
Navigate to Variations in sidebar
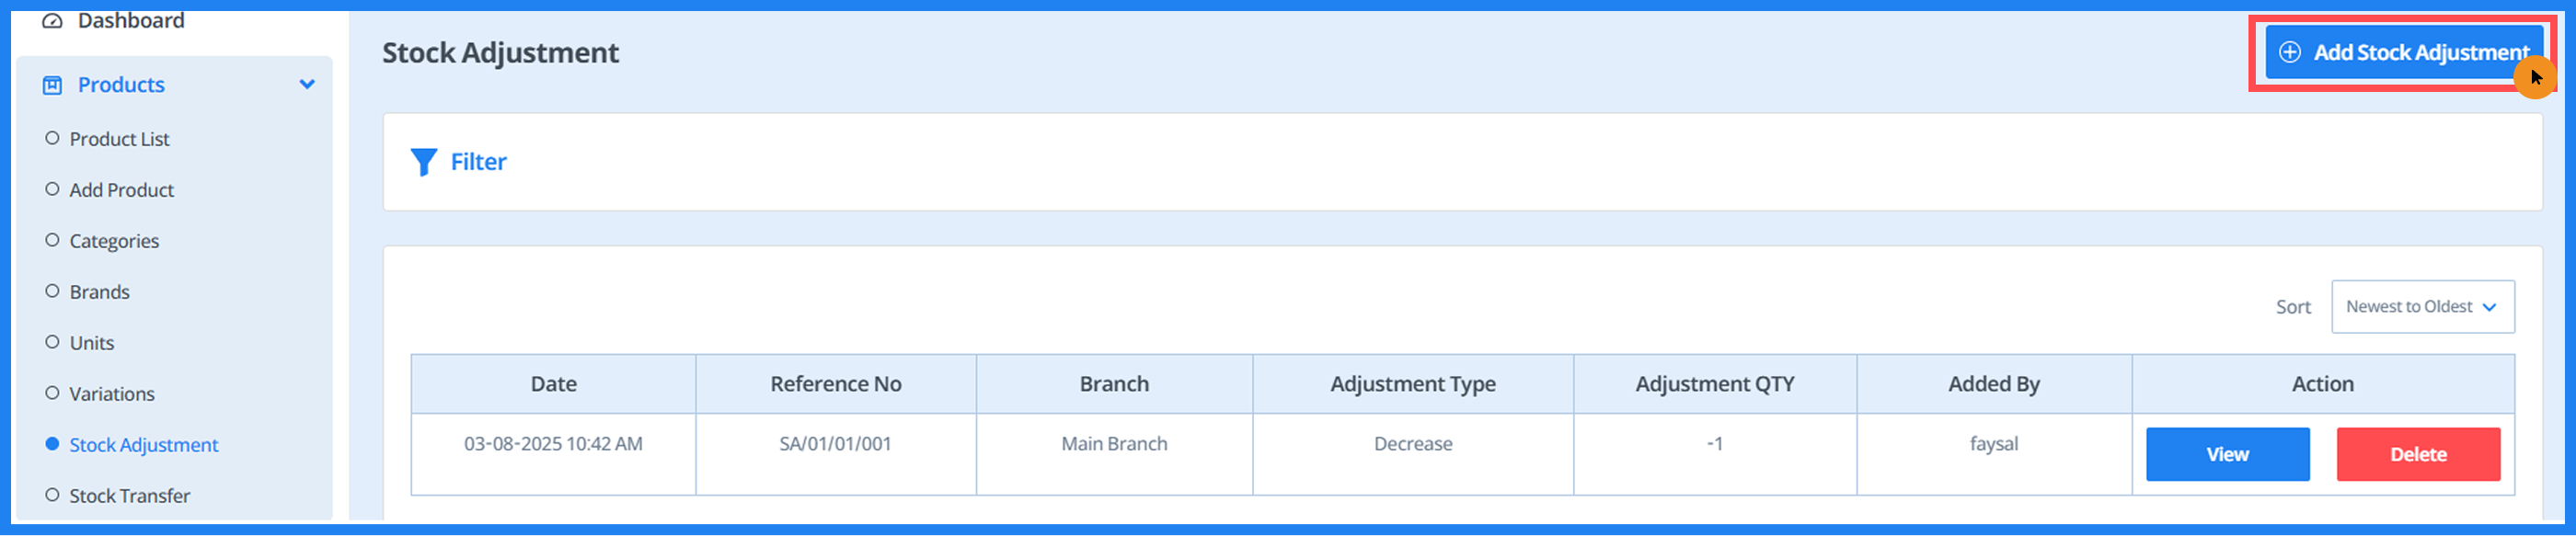112,394
